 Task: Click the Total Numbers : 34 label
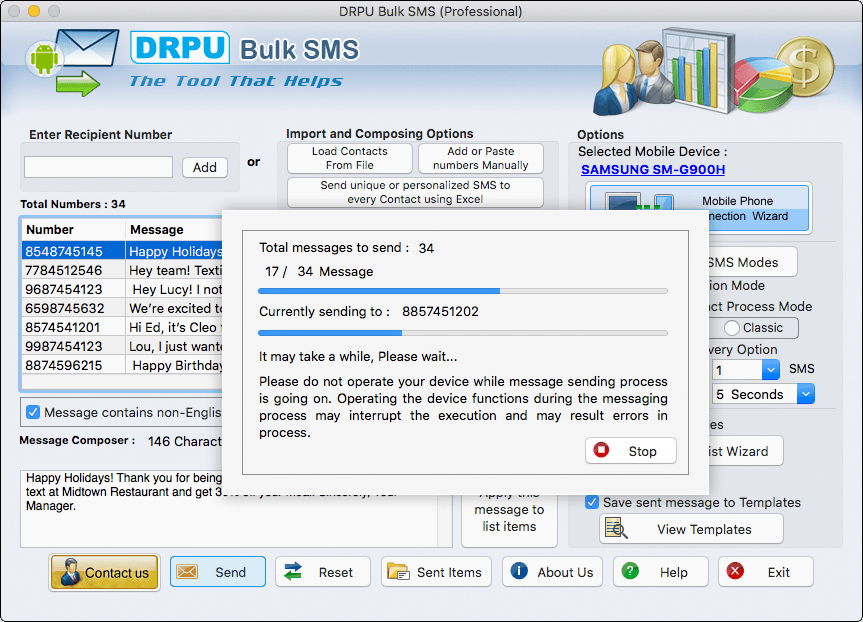click(x=73, y=204)
